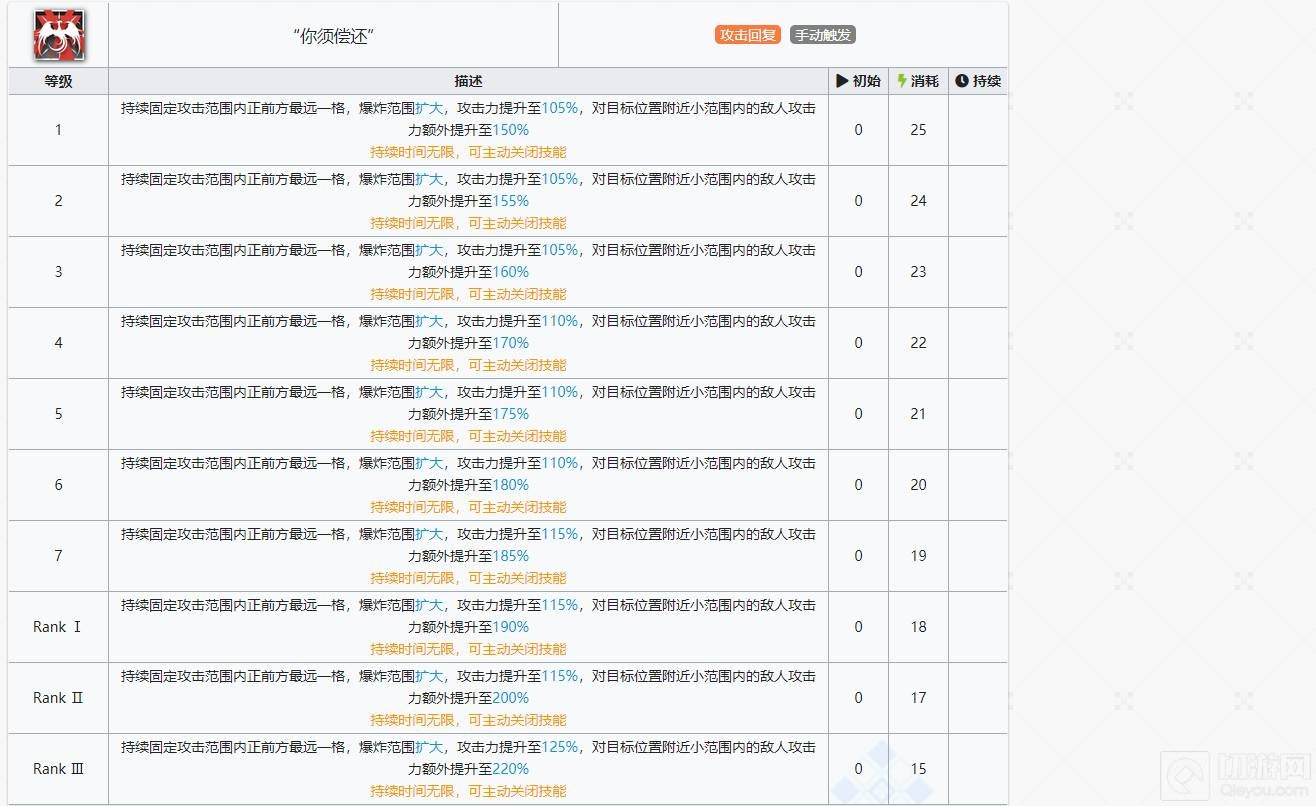Click the 150% value in level 1 description

click(x=510, y=130)
